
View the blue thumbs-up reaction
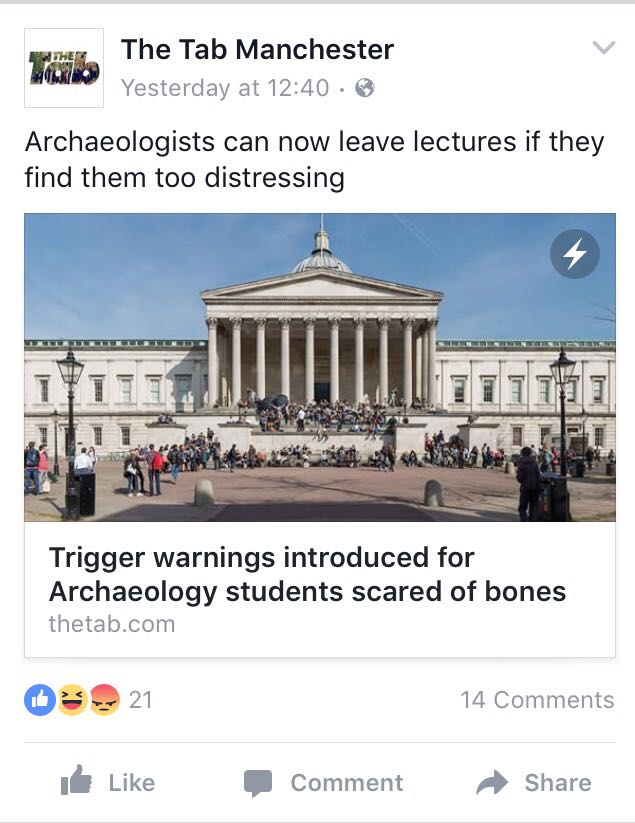[x=40, y=700]
